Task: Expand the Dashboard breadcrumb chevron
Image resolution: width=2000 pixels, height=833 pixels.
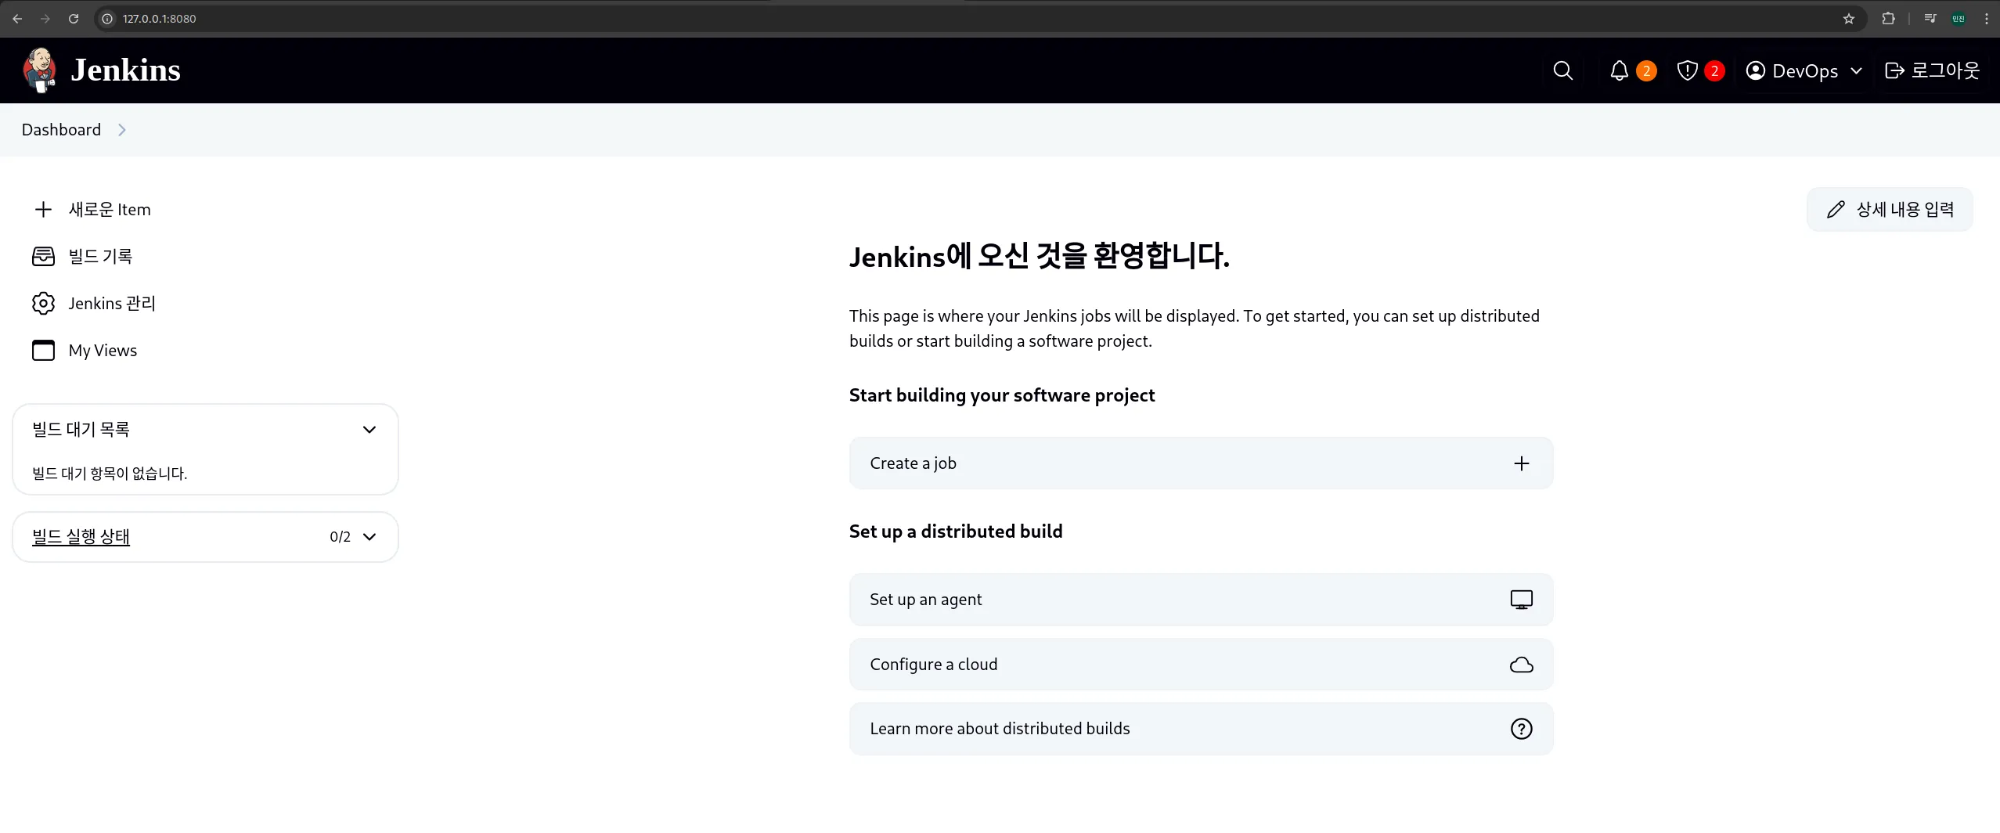Action: (122, 130)
